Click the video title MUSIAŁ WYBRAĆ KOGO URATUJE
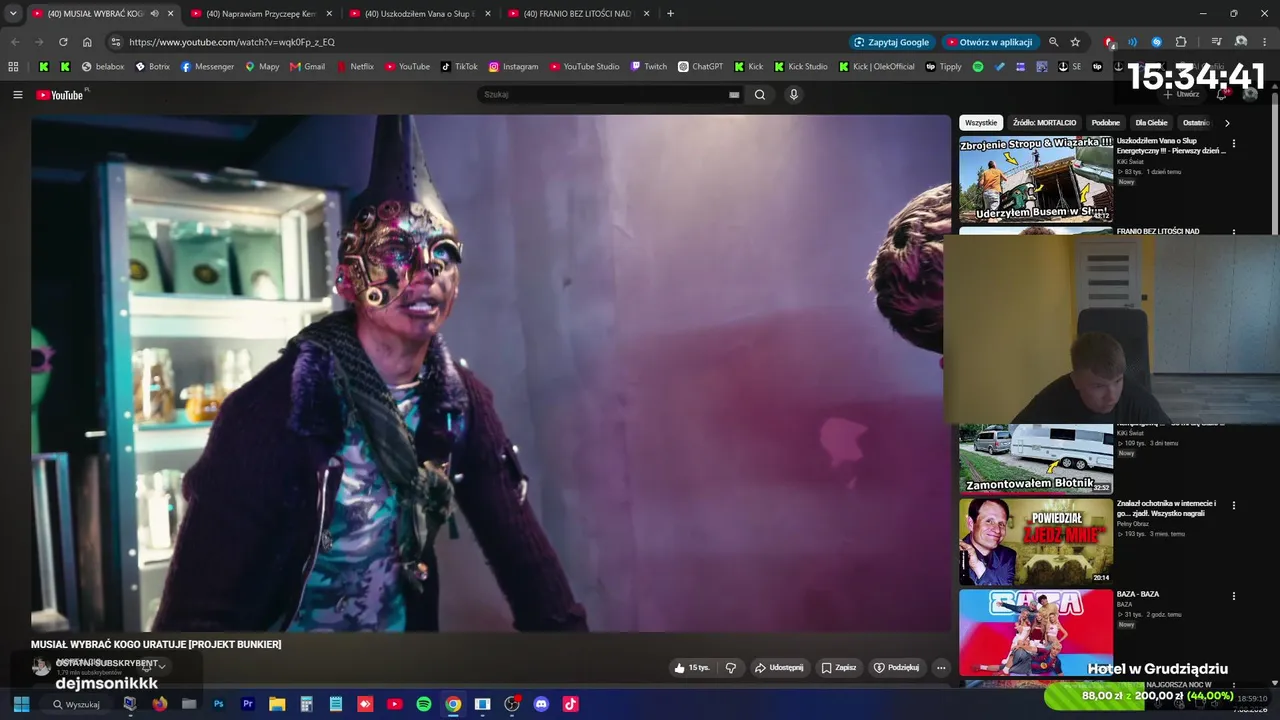Screen dimensions: 1280x720 (x=156, y=645)
